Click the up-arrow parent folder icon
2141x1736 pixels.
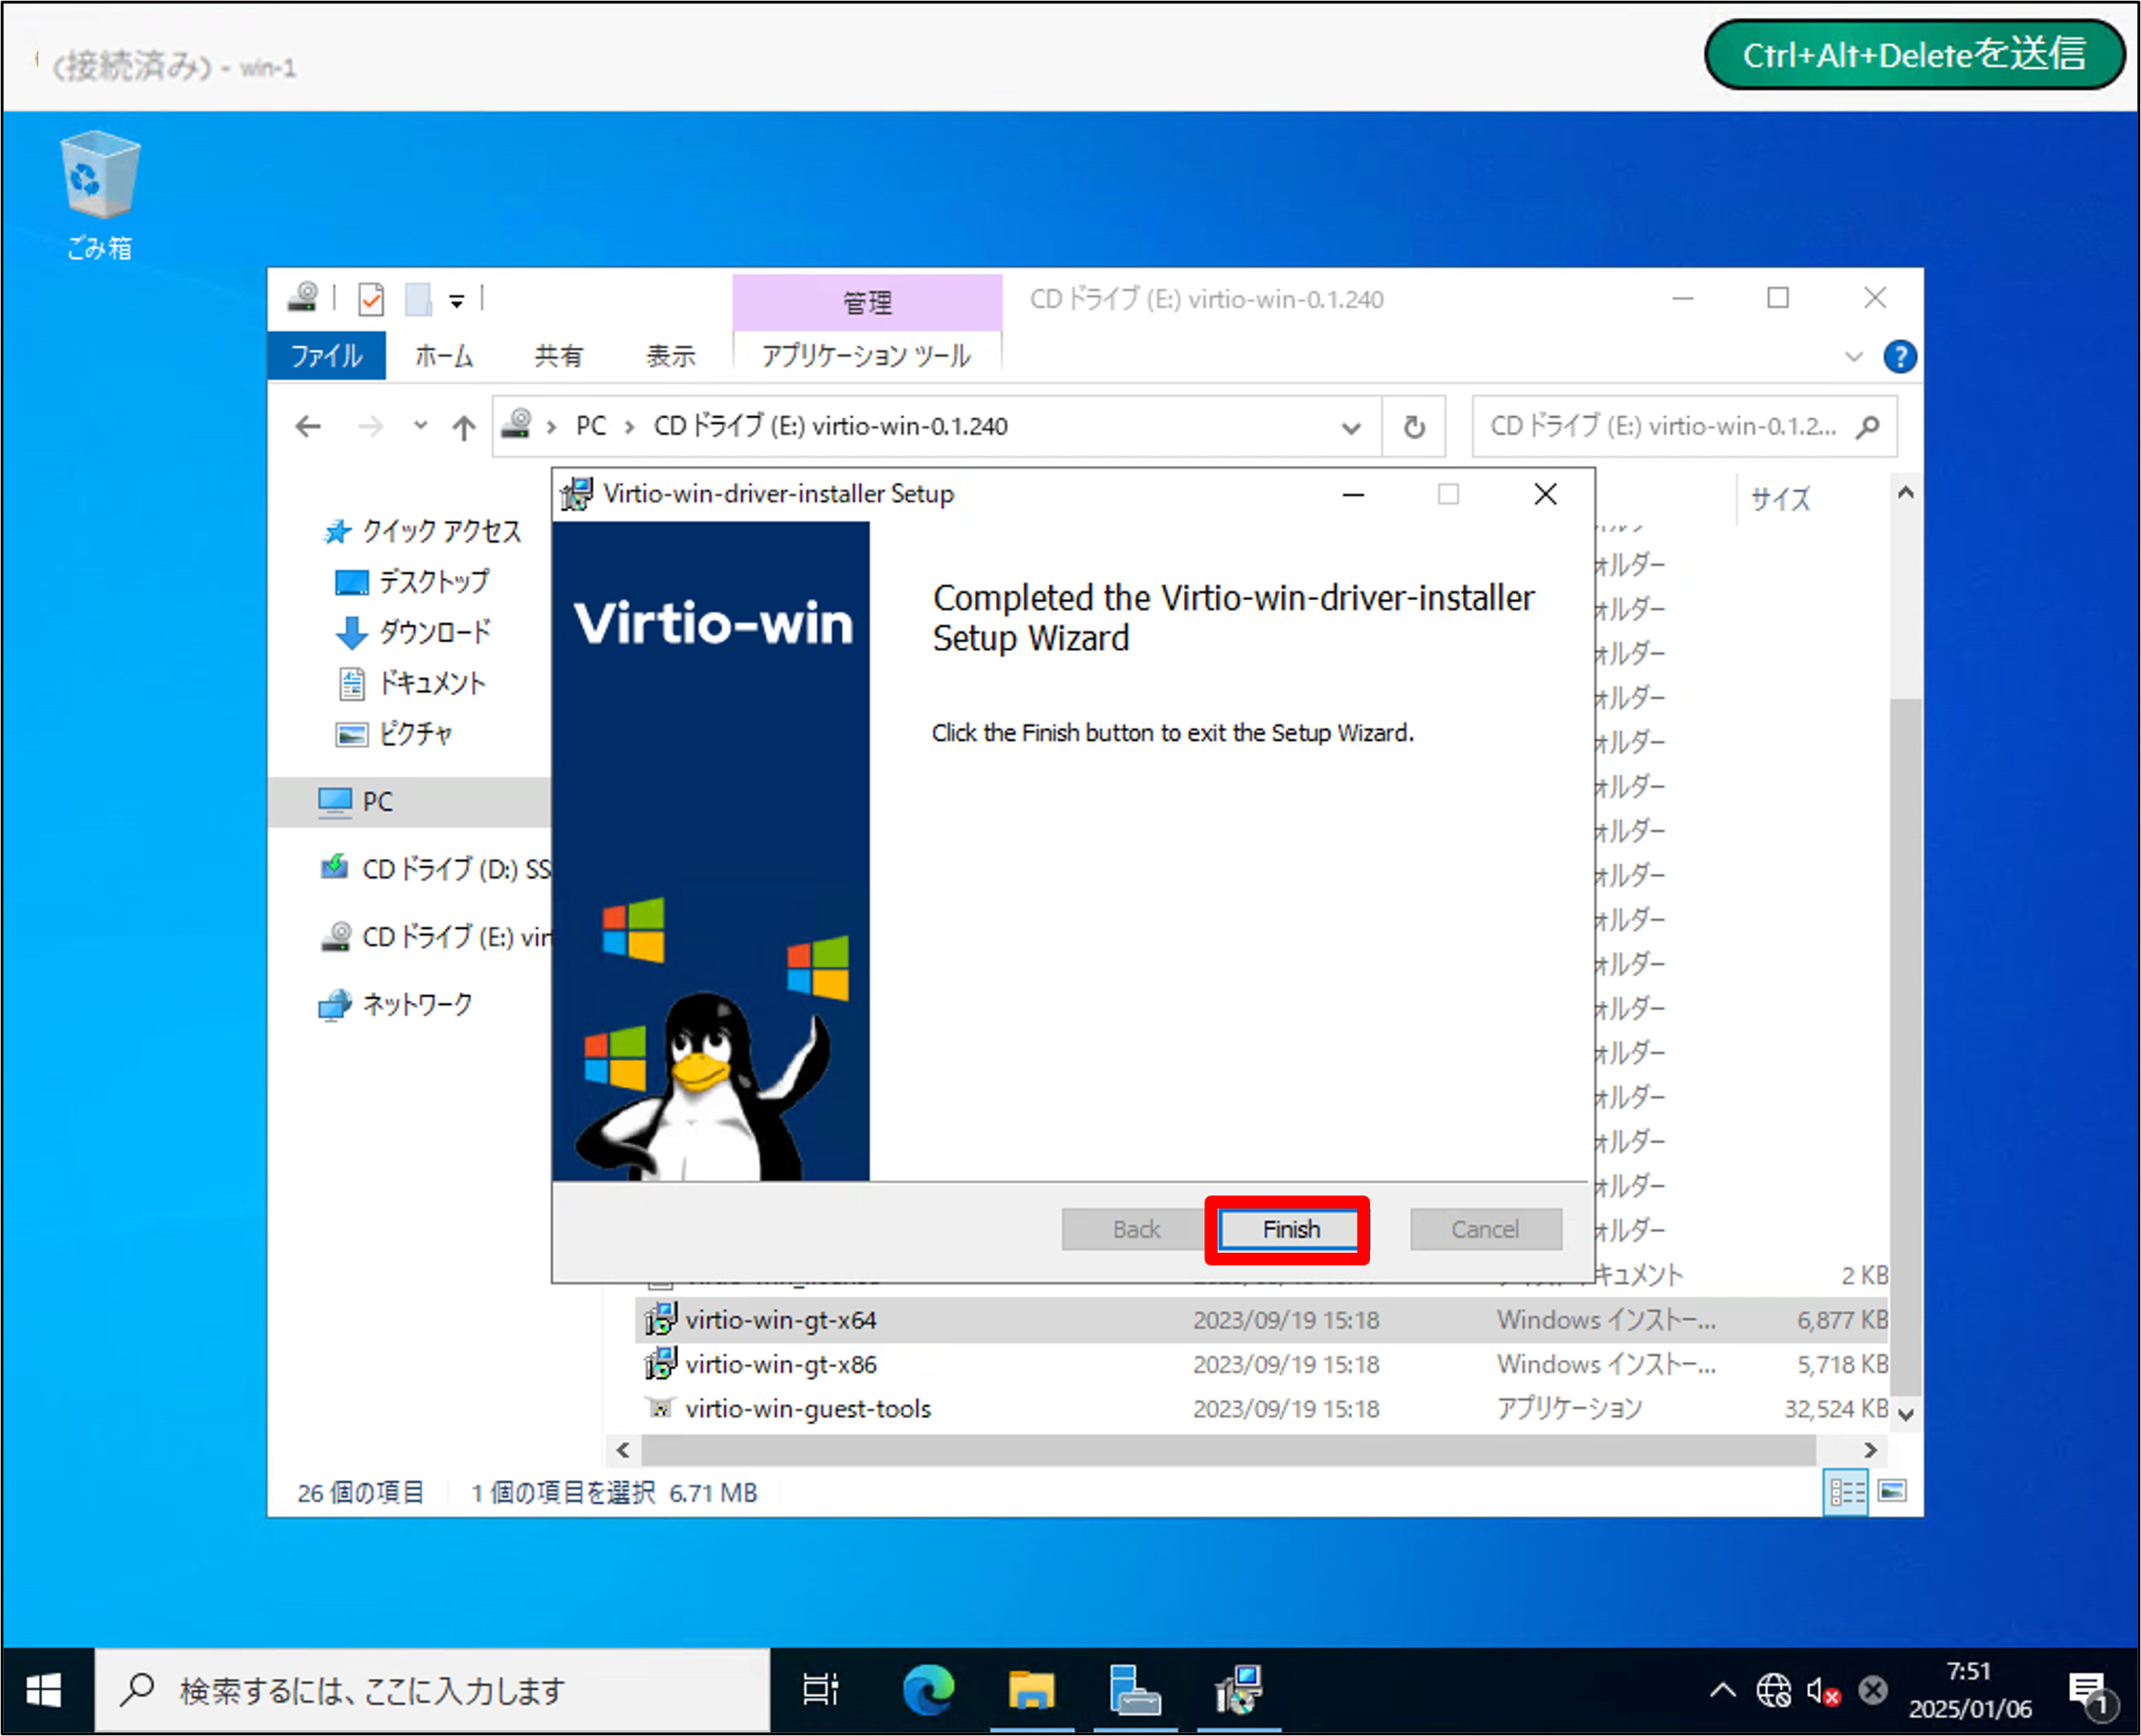pyautogui.click(x=463, y=428)
